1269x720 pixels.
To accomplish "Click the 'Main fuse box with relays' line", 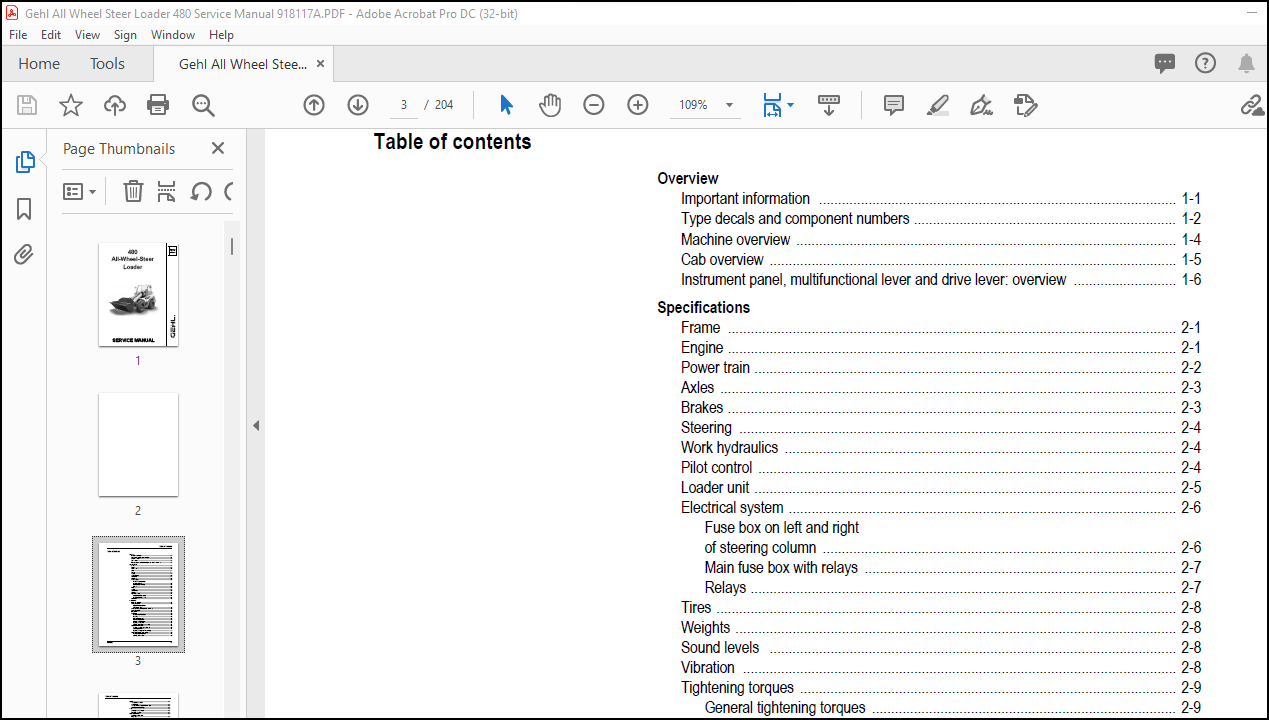I will coord(781,567).
